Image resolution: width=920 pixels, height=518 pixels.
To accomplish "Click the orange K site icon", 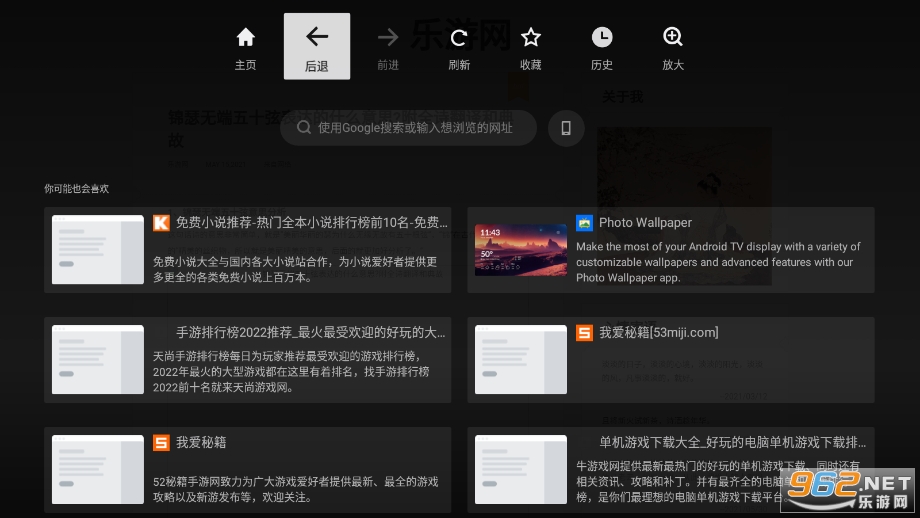I will click(161, 223).
